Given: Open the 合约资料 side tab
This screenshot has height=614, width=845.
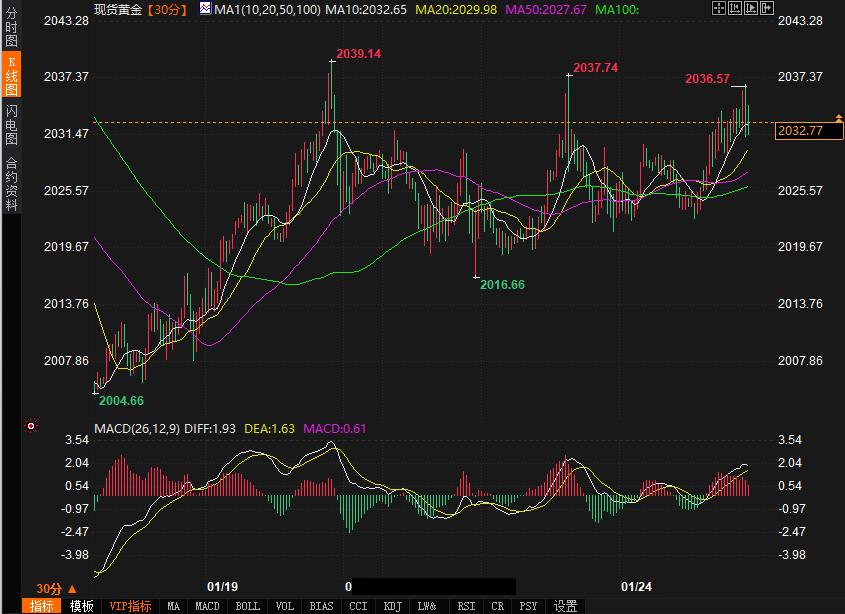Looking at the screenshot, I should click(11, 184).
